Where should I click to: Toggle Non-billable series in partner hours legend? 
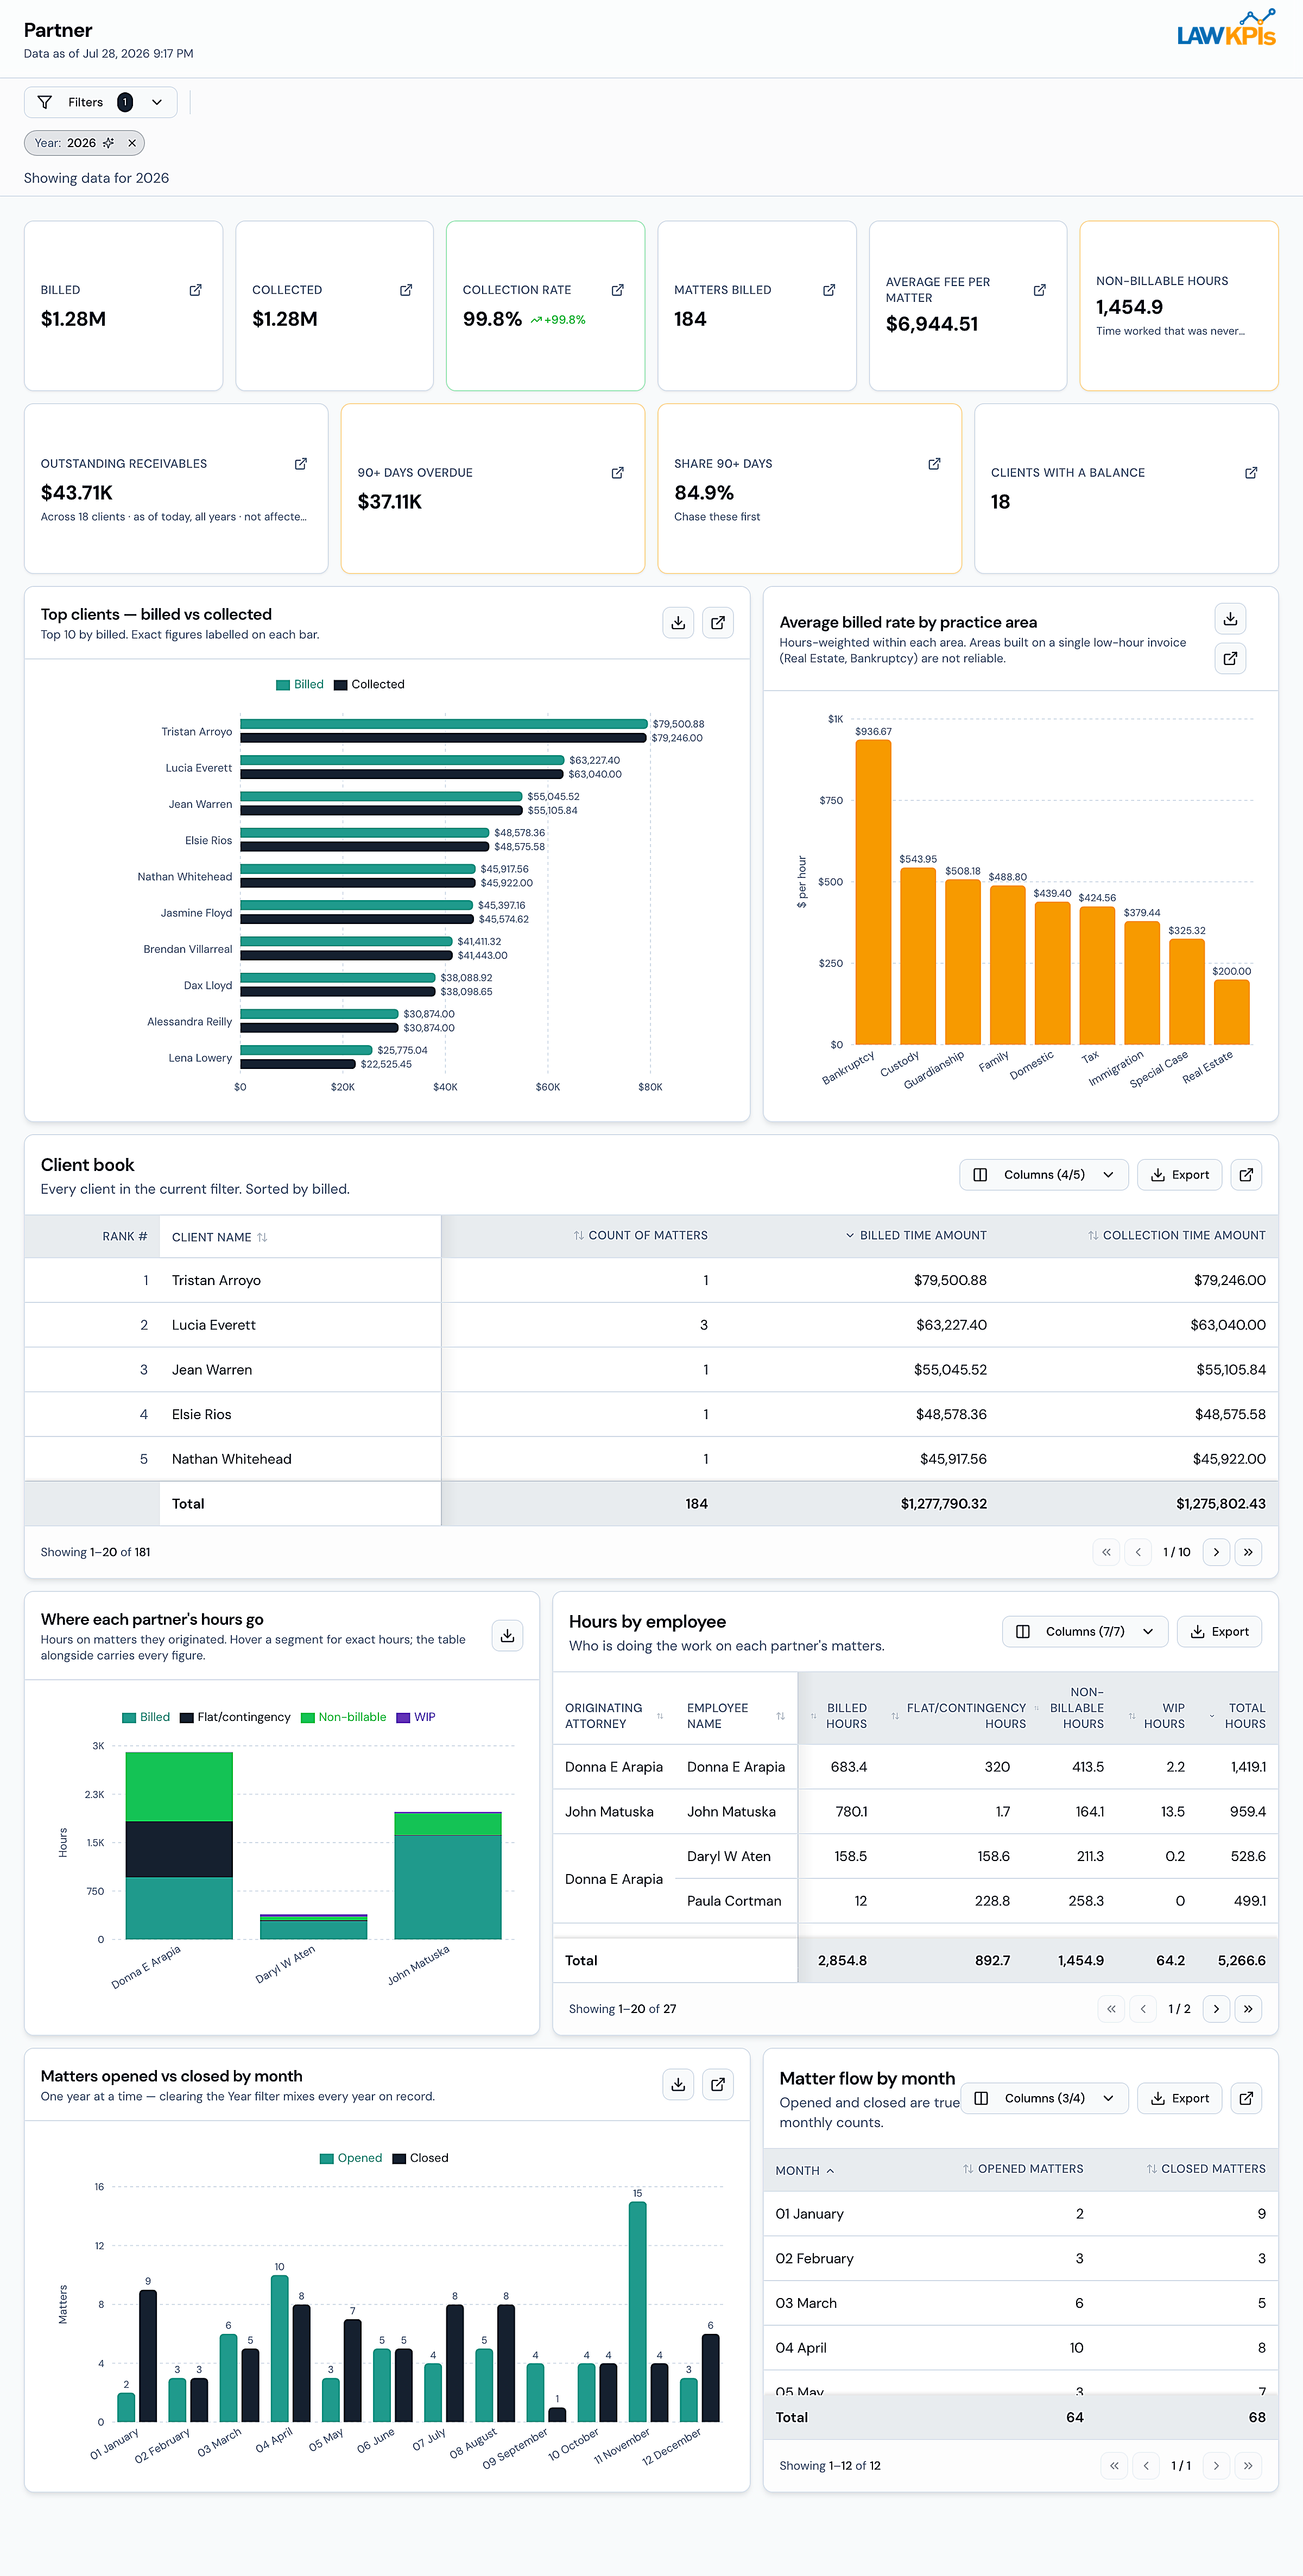(x=343, y=1718)
